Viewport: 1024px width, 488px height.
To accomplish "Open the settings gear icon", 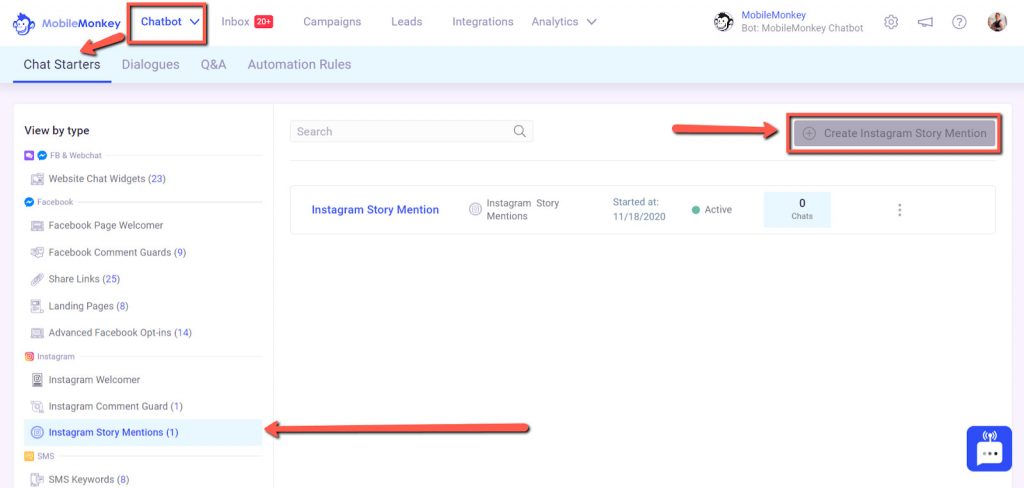I will 891,22.
